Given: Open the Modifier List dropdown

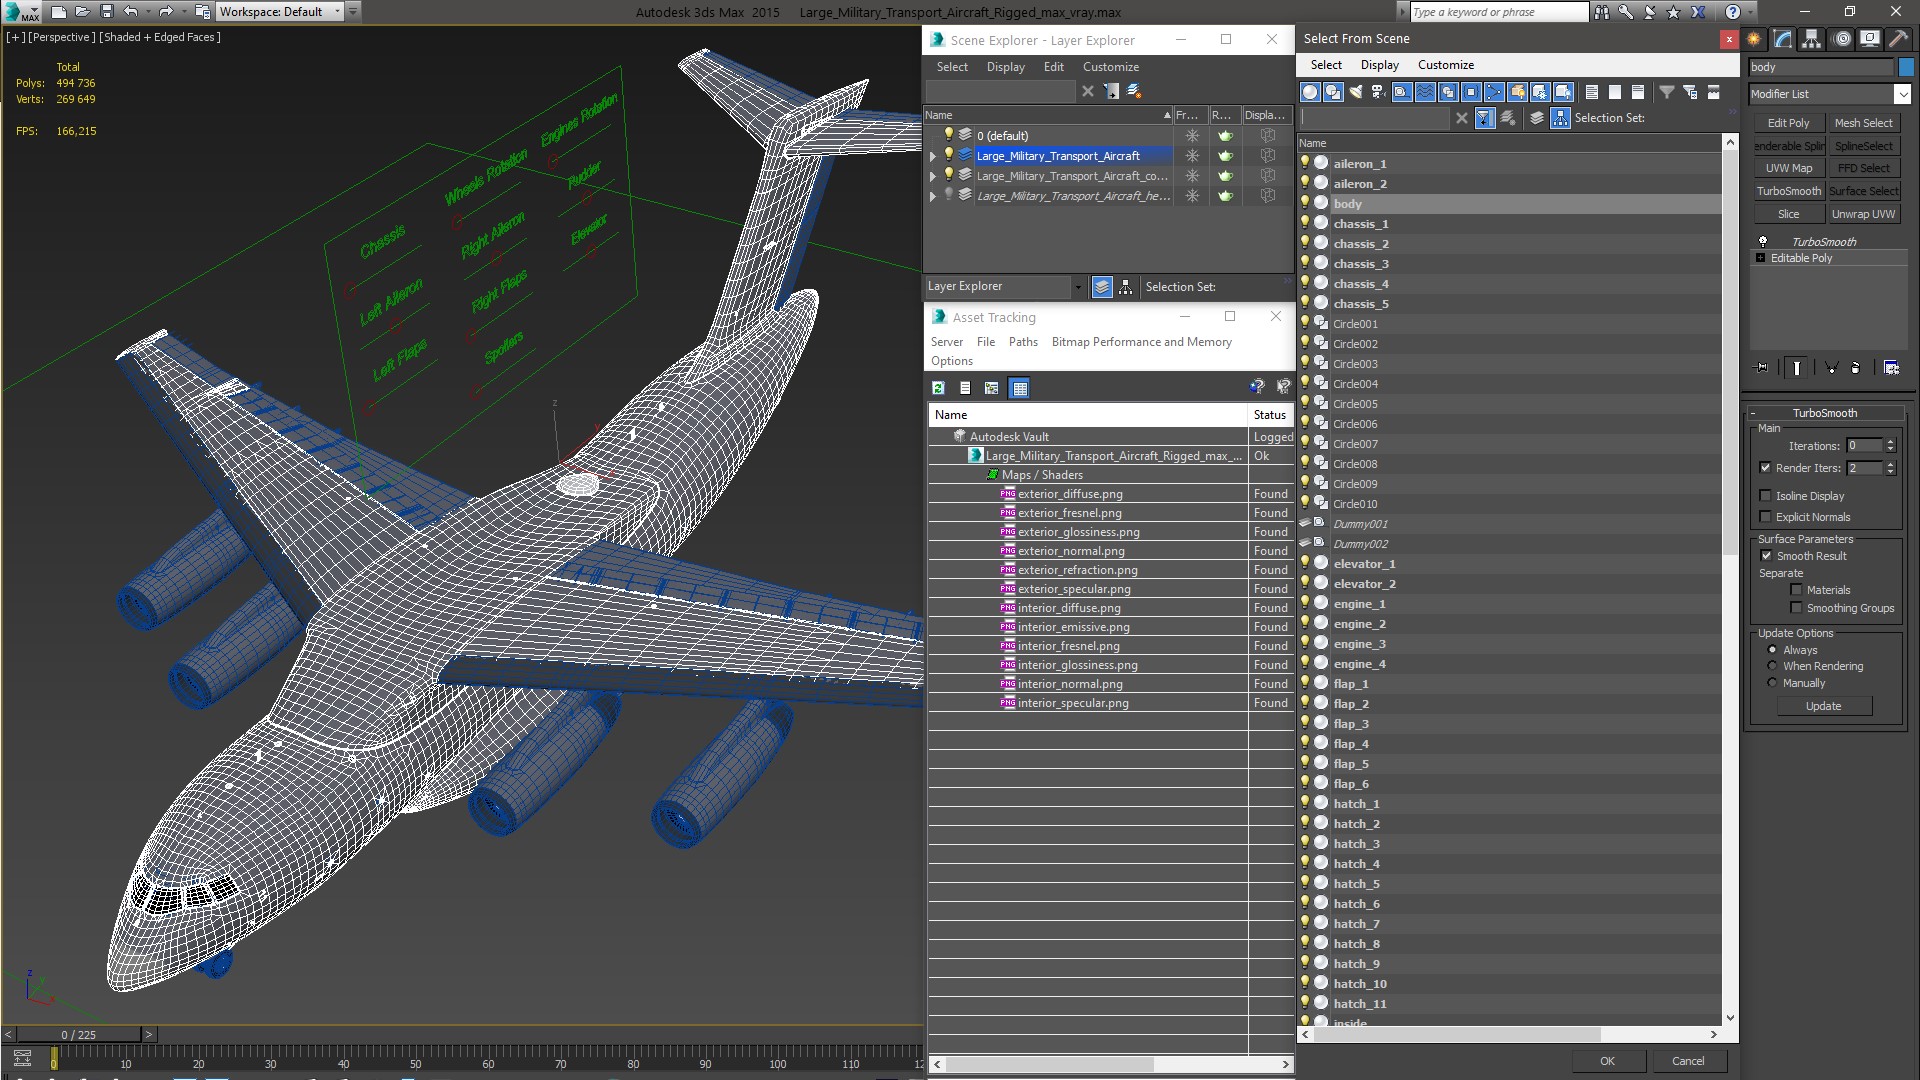Looking at the screenshot, I should [1901, 94].
